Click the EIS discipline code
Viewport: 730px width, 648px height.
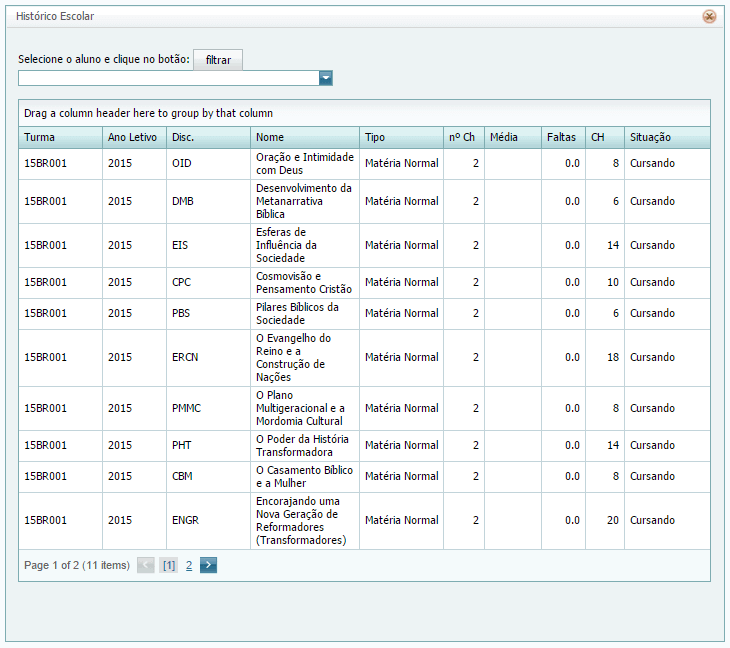tap(180, 245)
